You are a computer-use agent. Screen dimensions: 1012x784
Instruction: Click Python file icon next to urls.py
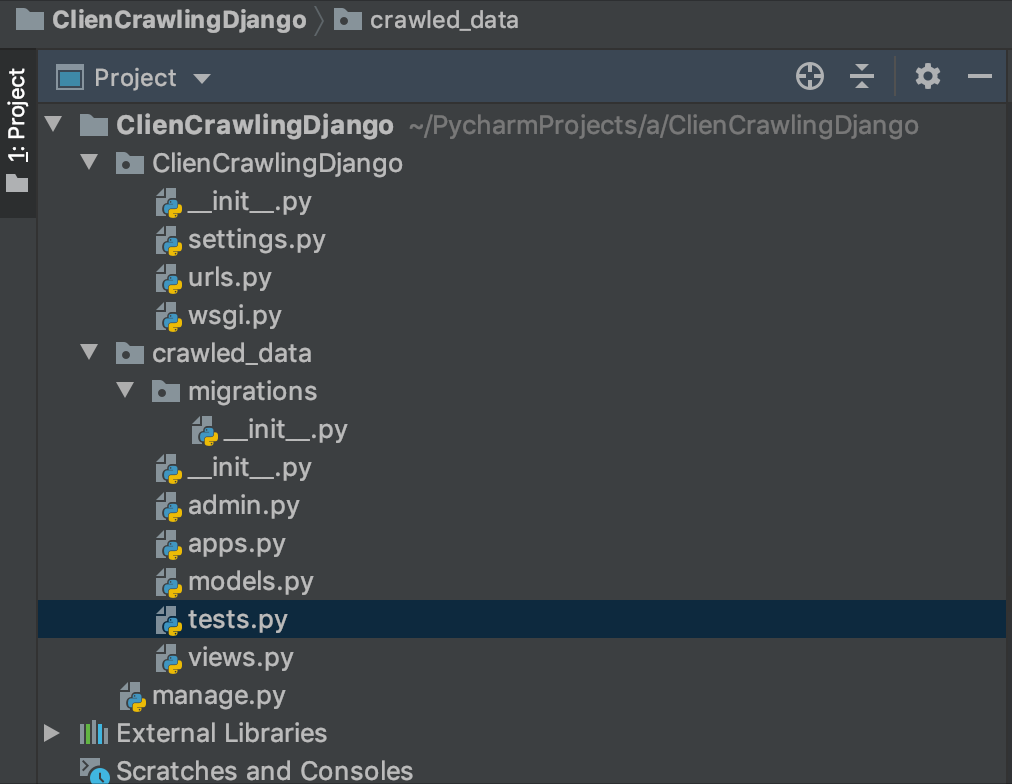point(169,279)
